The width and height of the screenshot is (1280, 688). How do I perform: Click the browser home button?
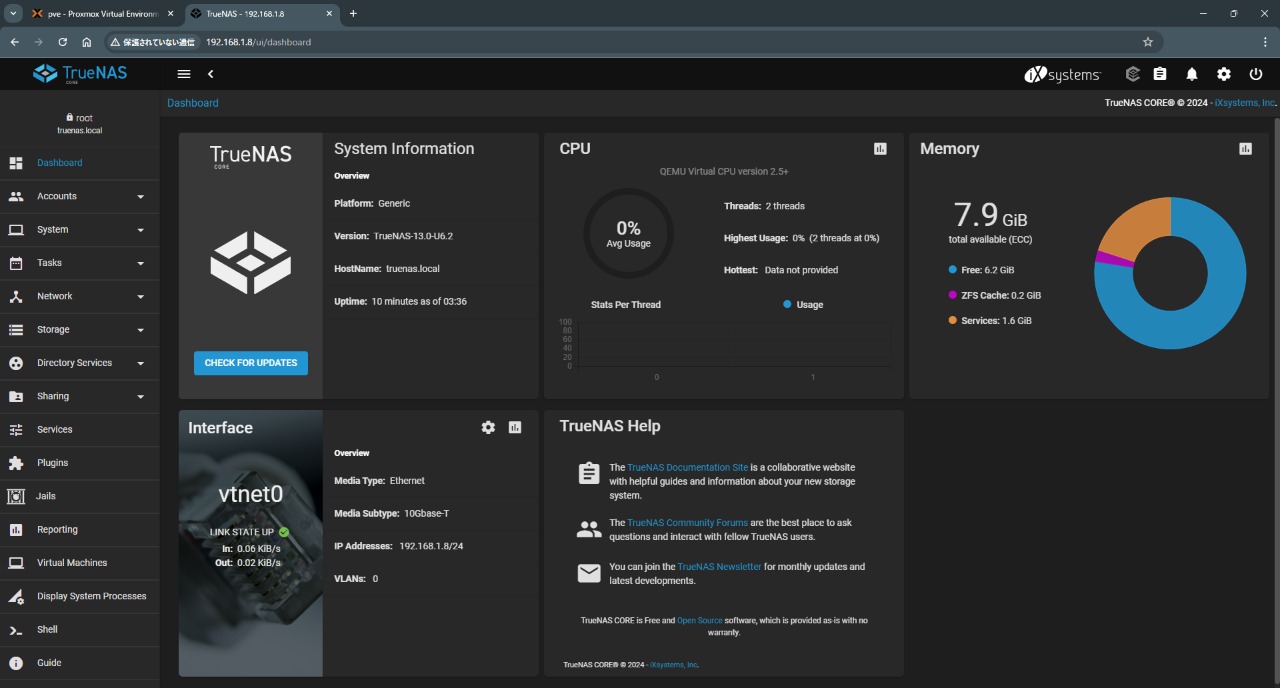point(87,42)
